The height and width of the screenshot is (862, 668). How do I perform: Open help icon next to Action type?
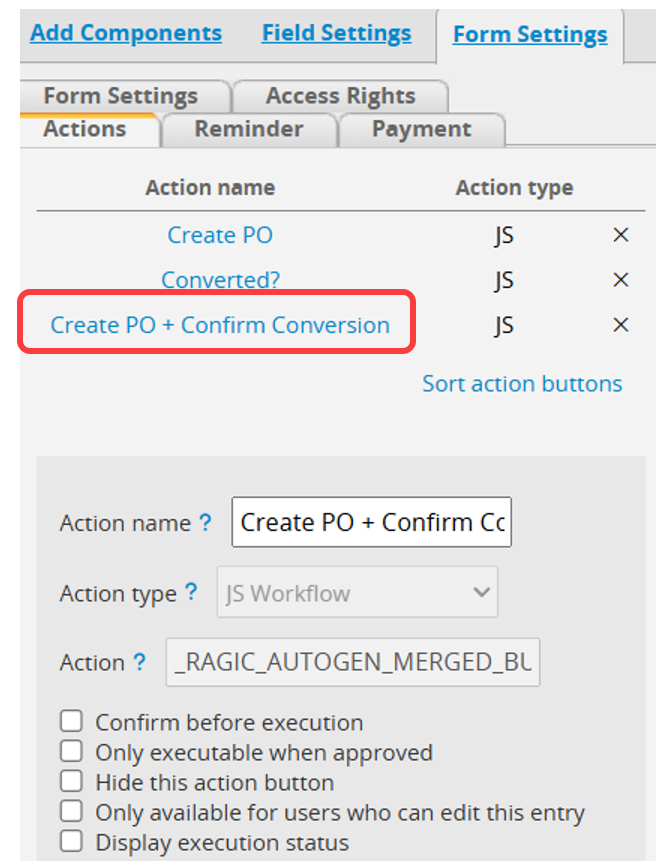point(191,592)
